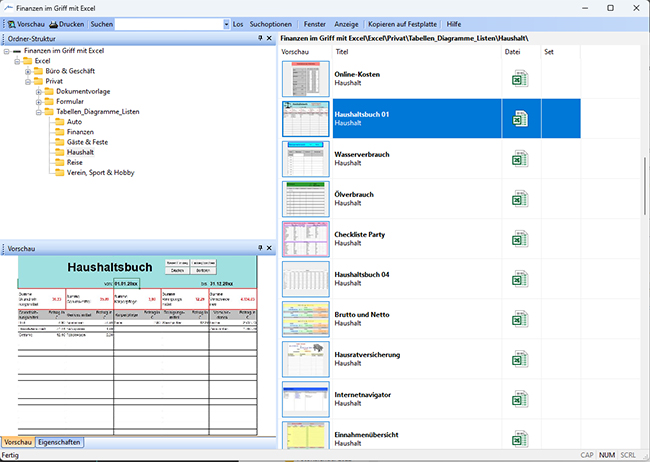The width and height of the screenshot is (650, 462).
Task: Click the Drucken printer button
Action: 66,23
